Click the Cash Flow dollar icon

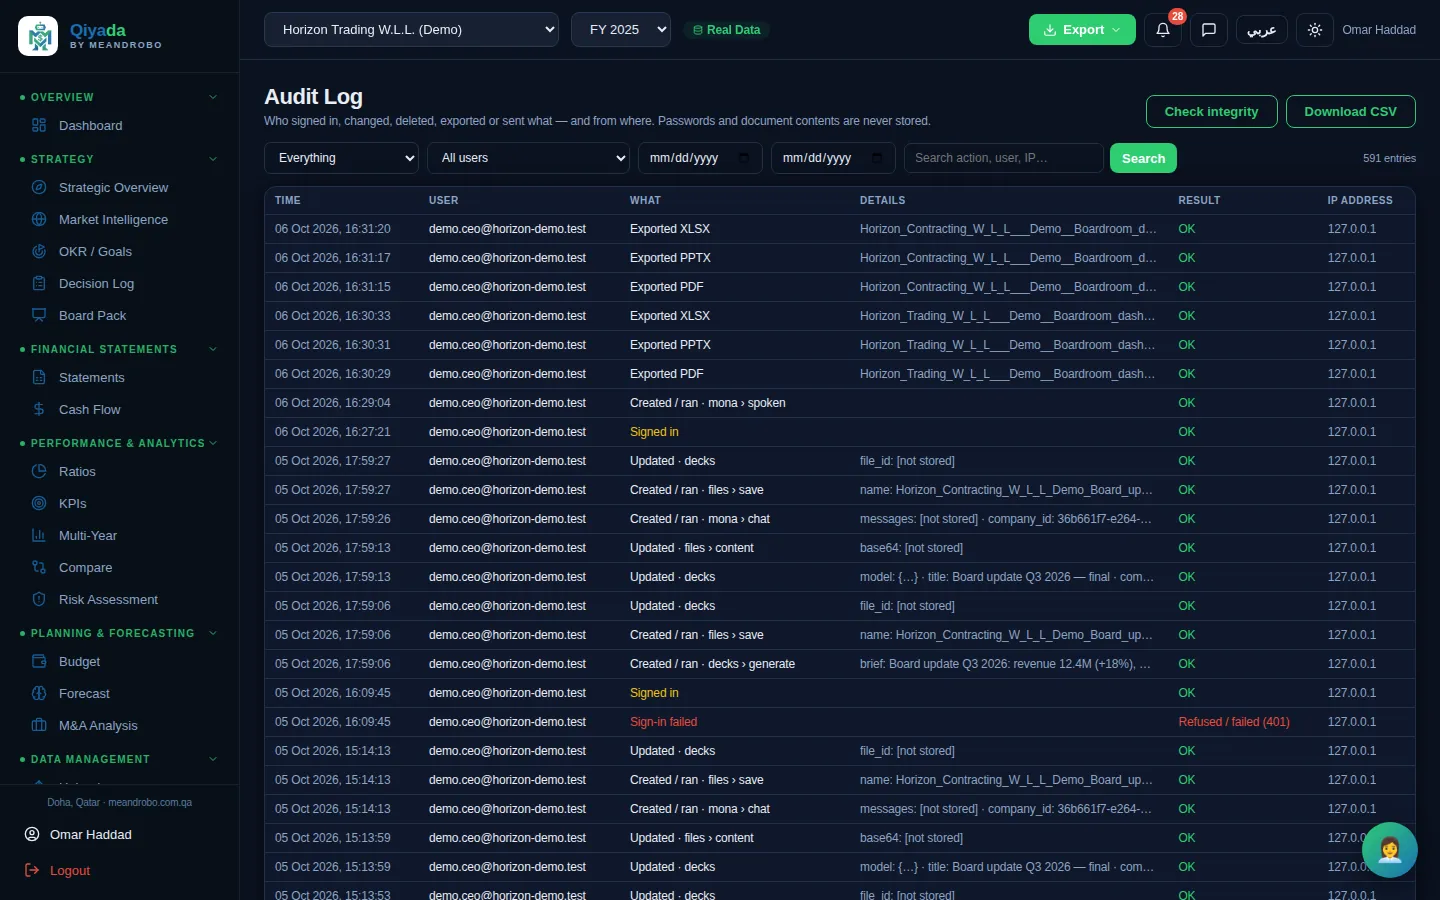coord(39,410)
